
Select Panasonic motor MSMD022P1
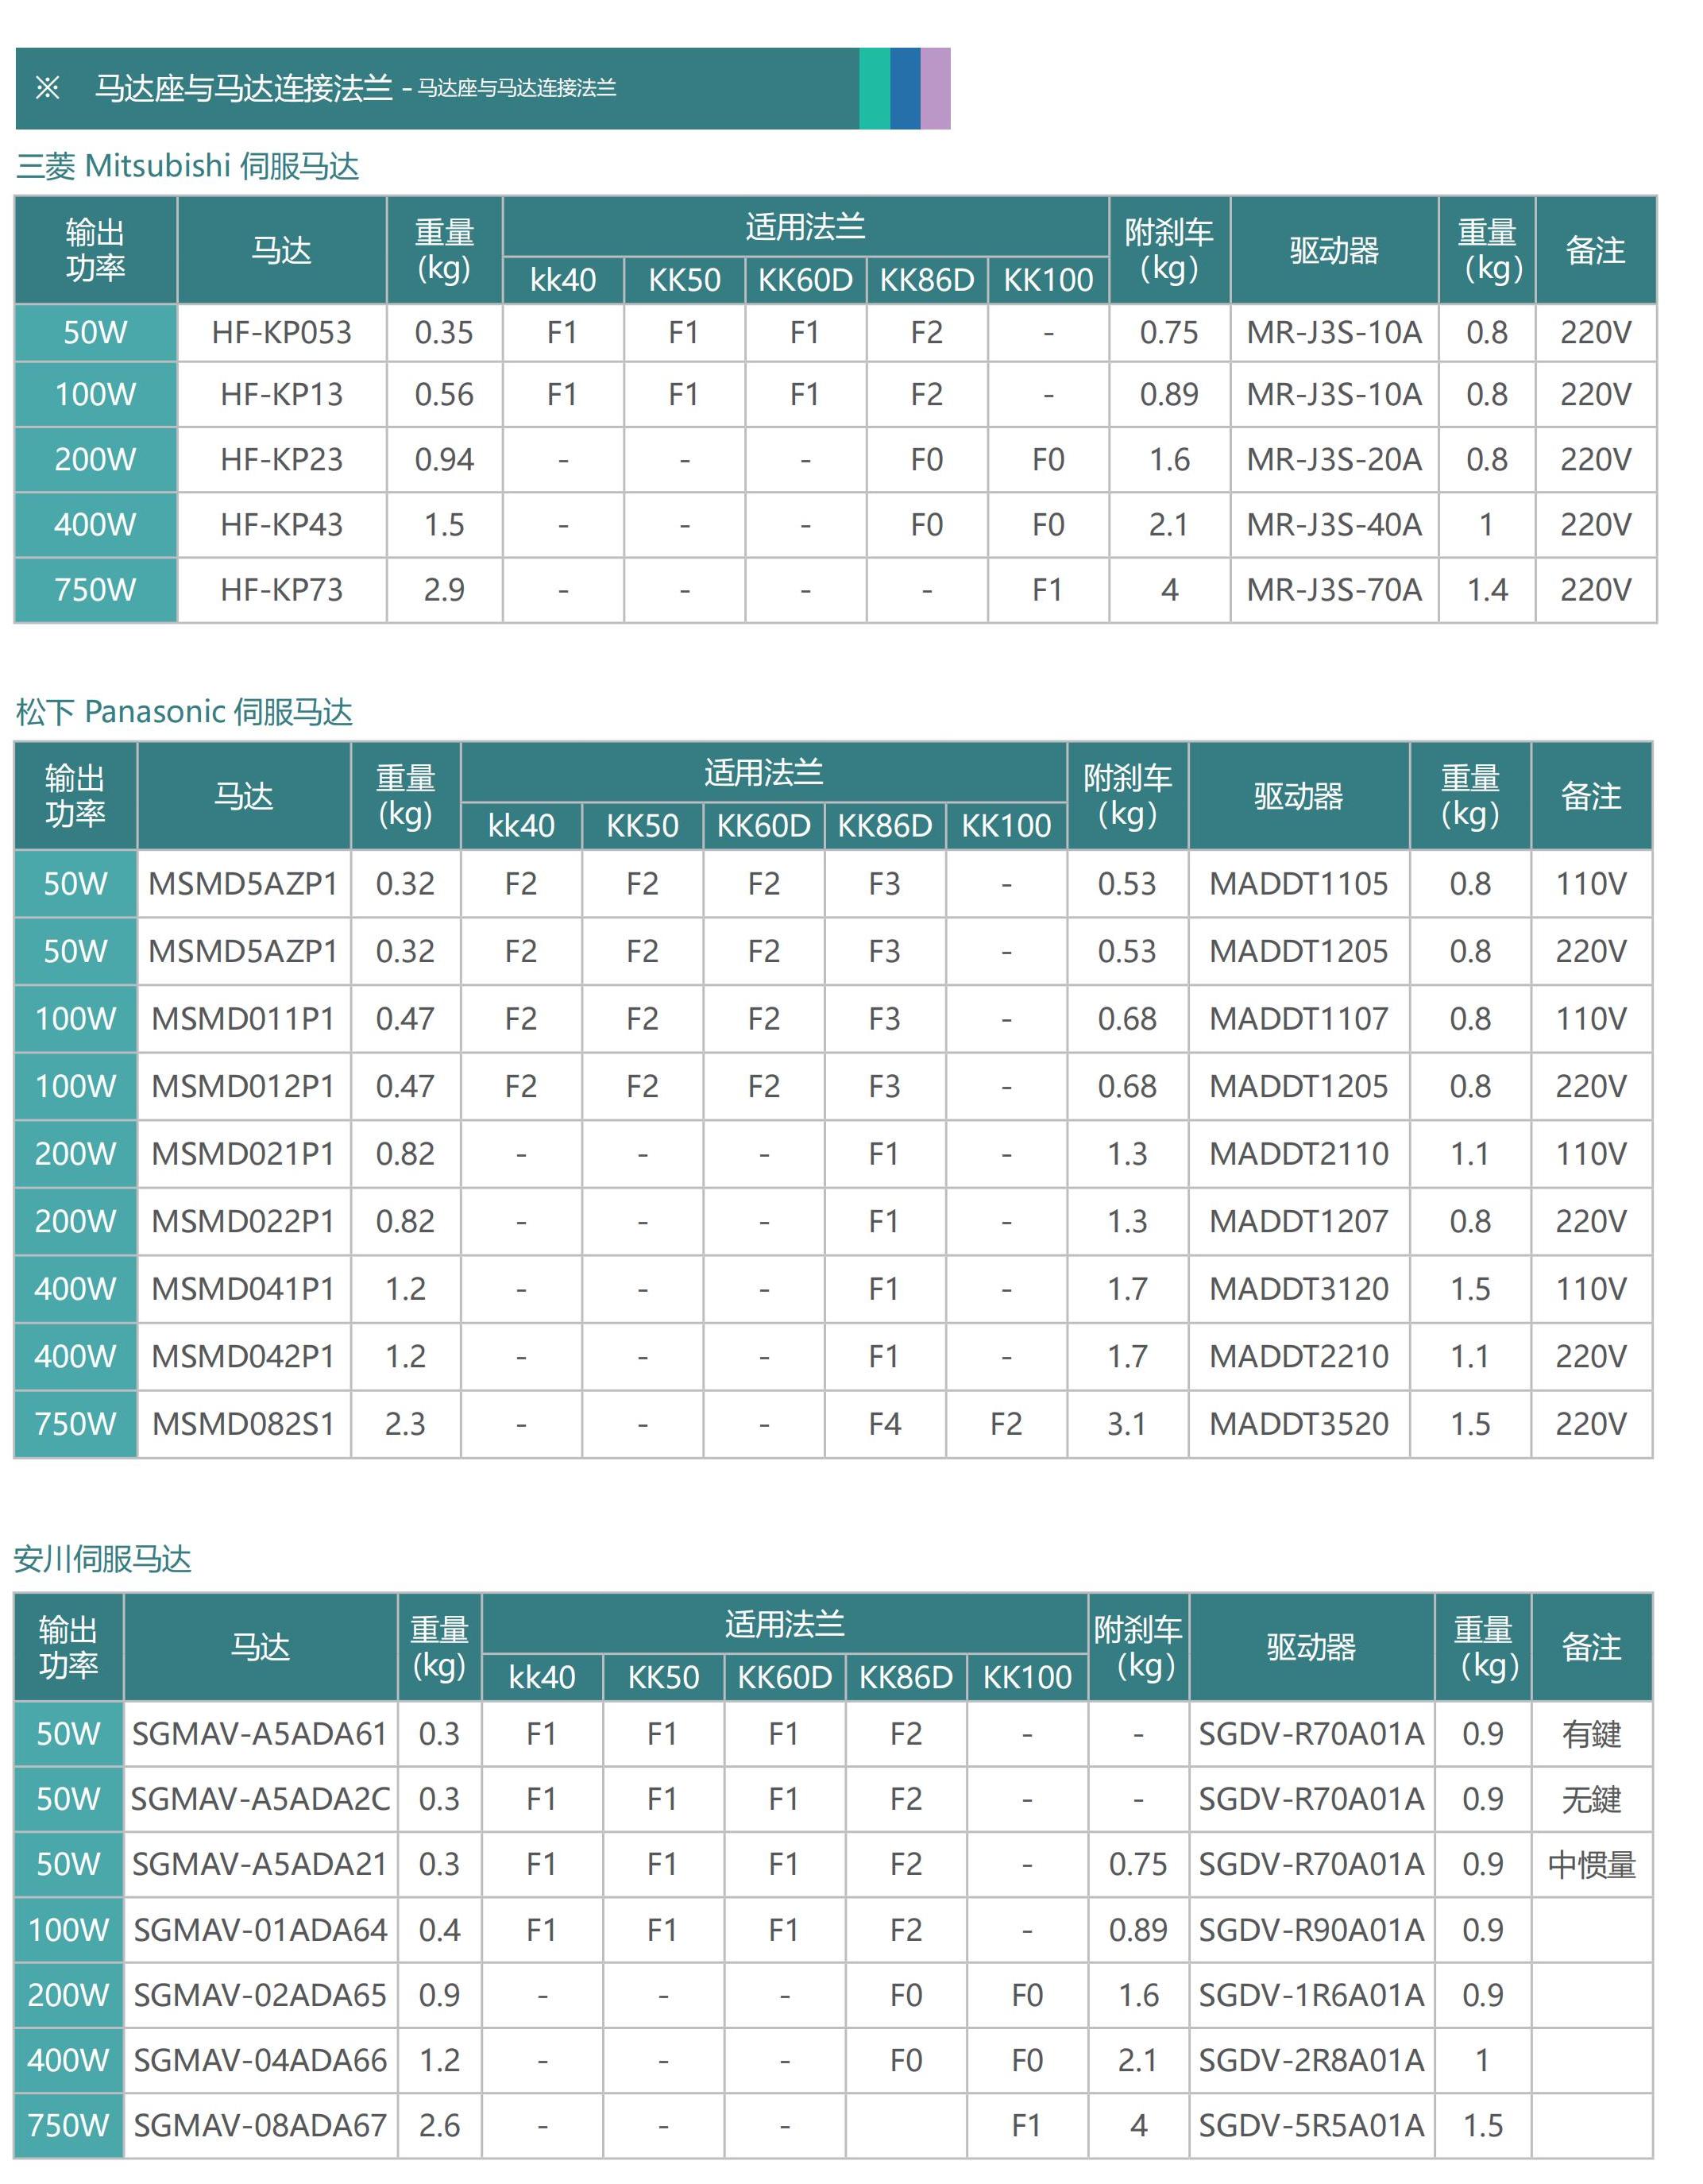243,1221
